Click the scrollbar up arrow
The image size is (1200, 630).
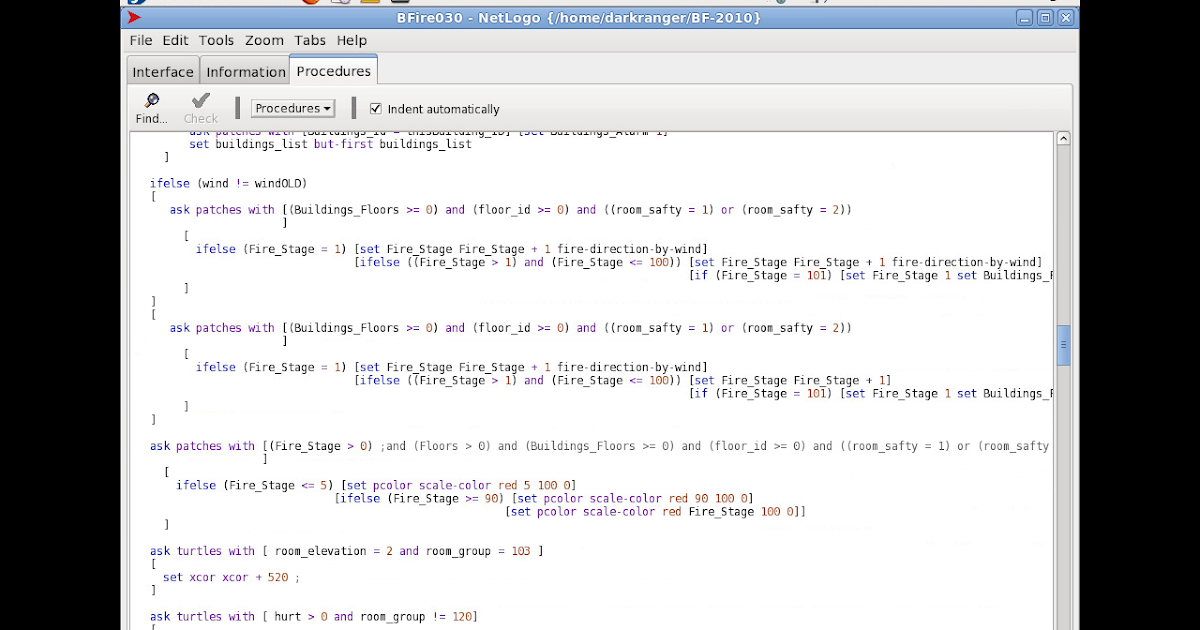(1063, 138)
